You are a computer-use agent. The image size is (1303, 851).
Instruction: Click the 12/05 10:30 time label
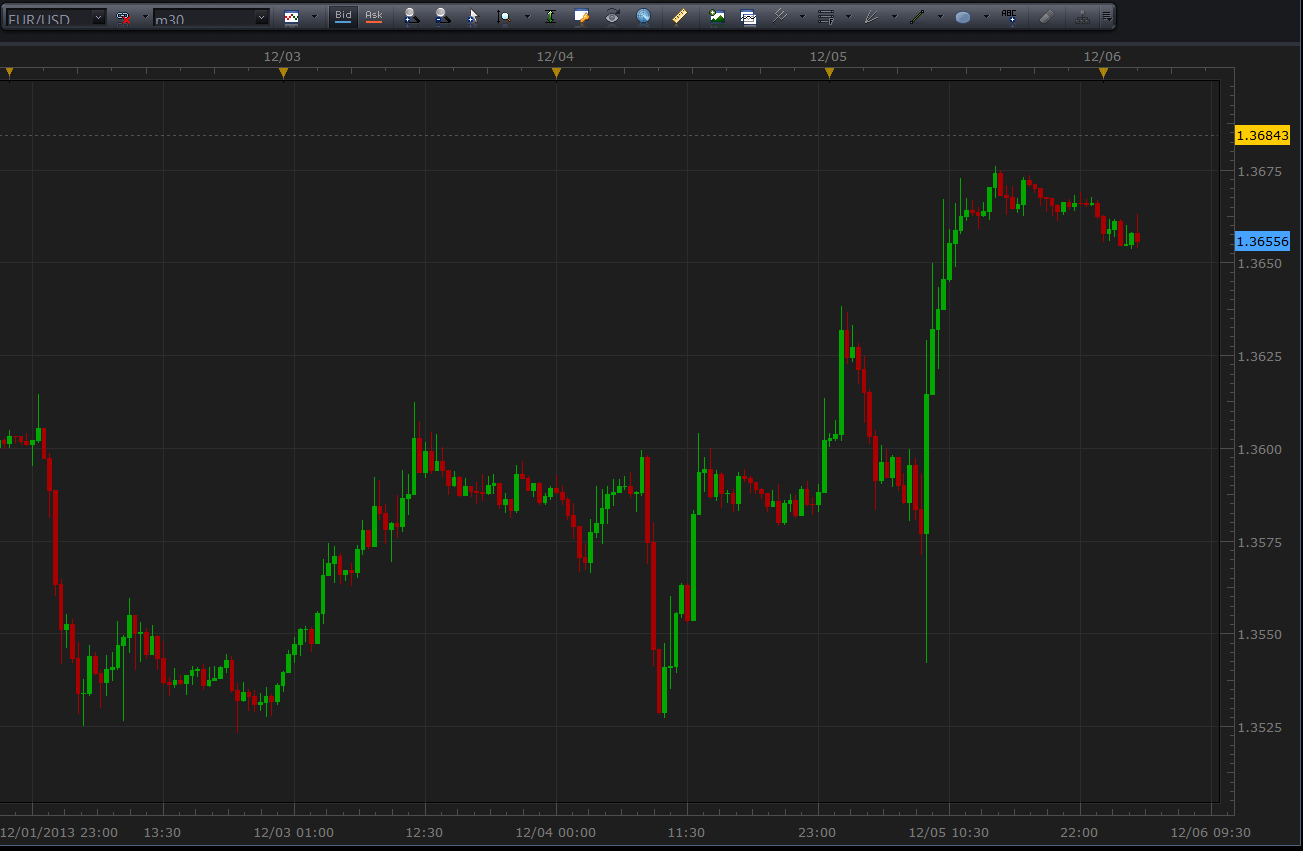949,832
